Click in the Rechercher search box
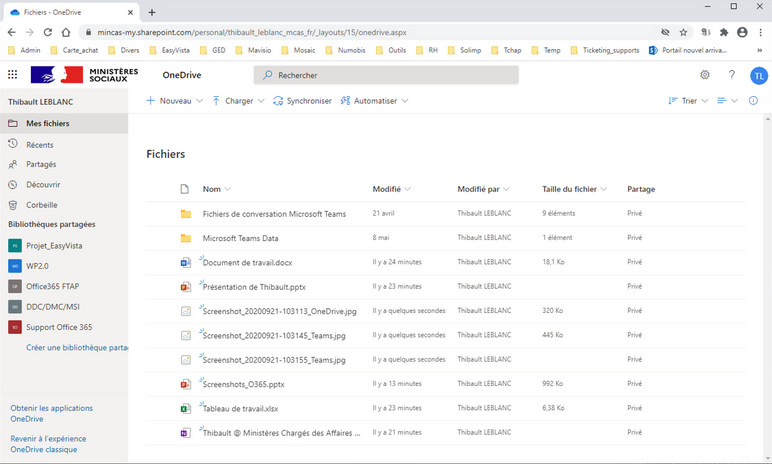The image size is (772, 464). pyautogui.click(x=386, y=75)
